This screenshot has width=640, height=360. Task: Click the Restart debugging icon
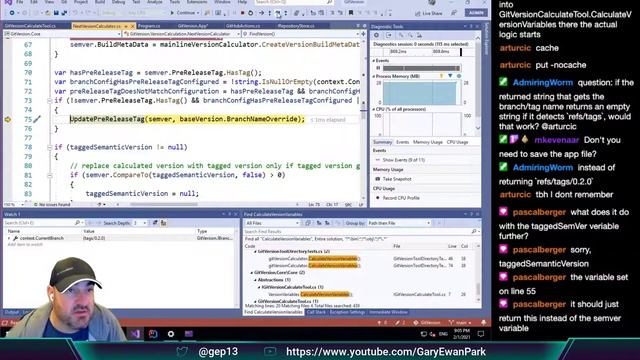tap(251, 13)
